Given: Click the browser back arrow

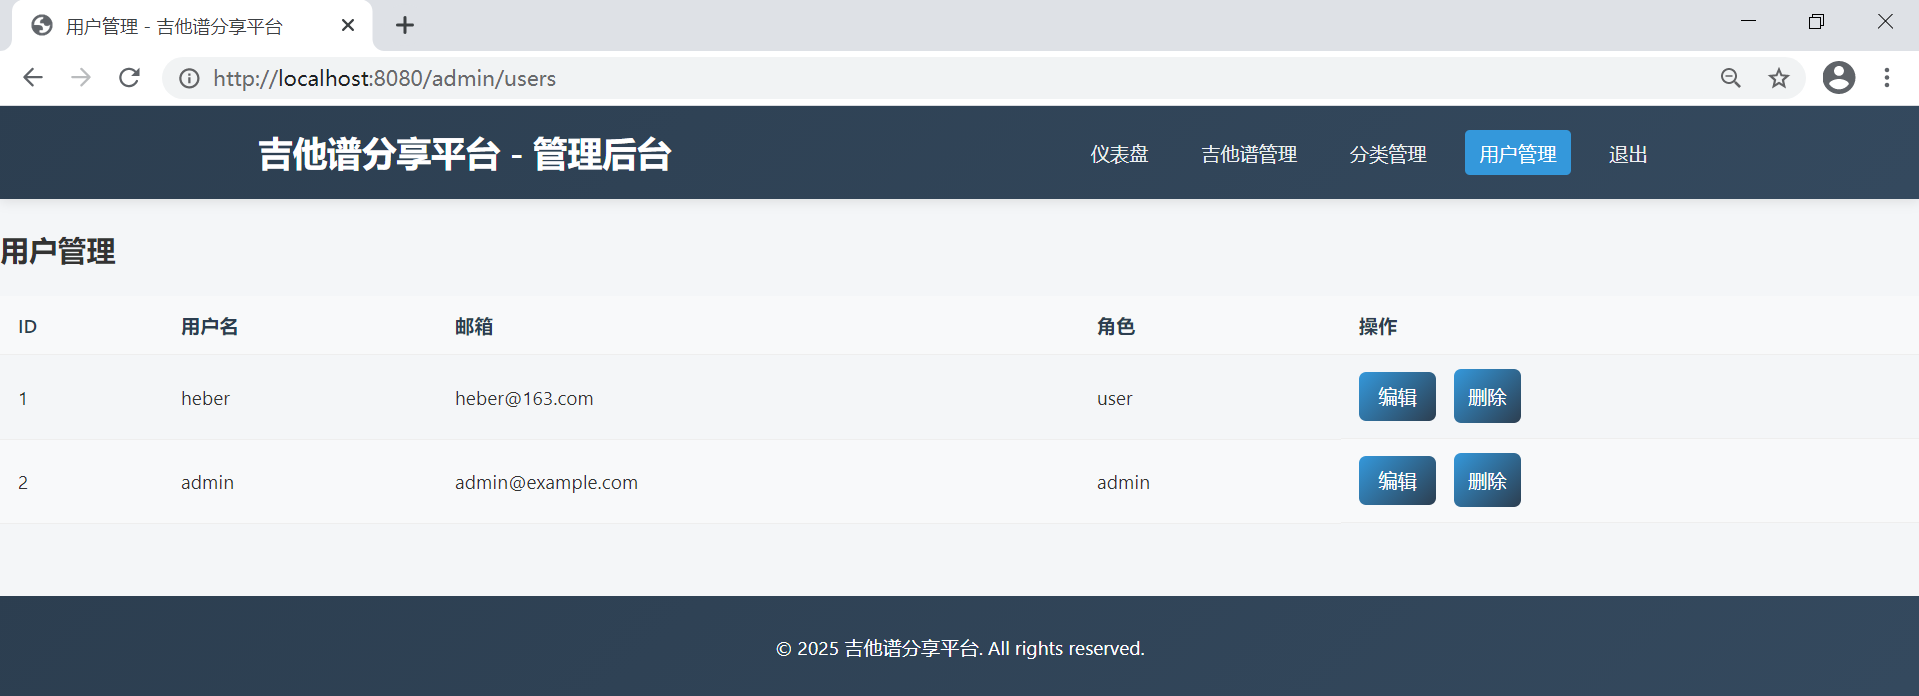Looking at the screenshot, I should coord(33,78).
